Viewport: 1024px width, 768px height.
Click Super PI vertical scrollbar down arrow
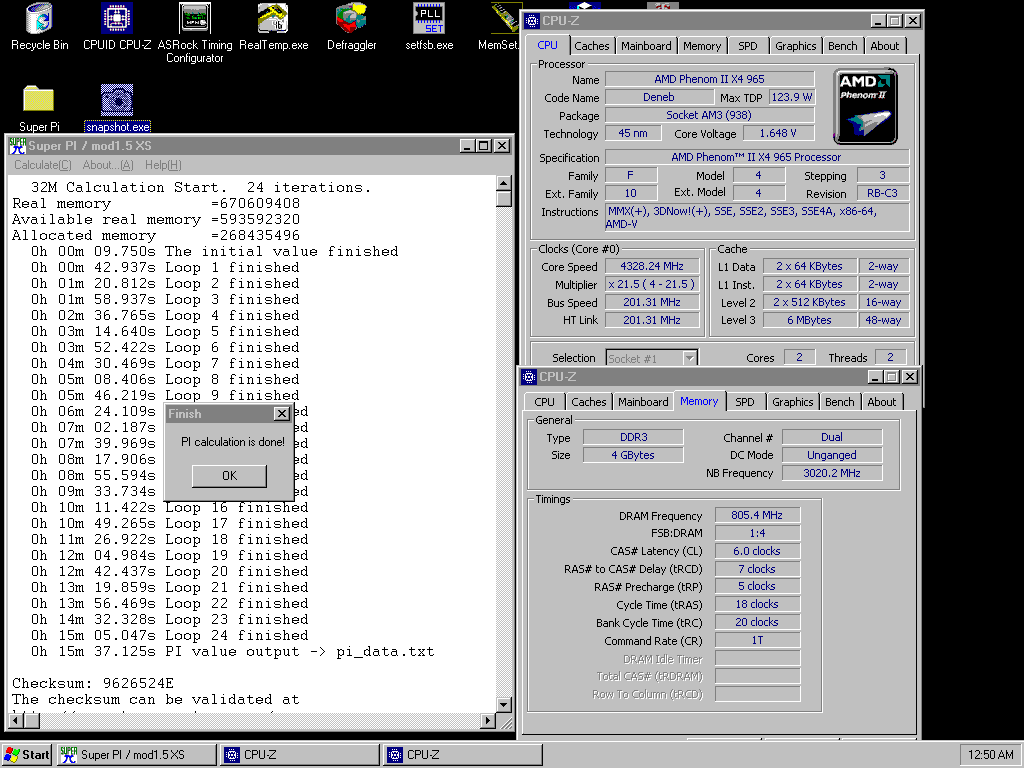[x=504, y=705]
